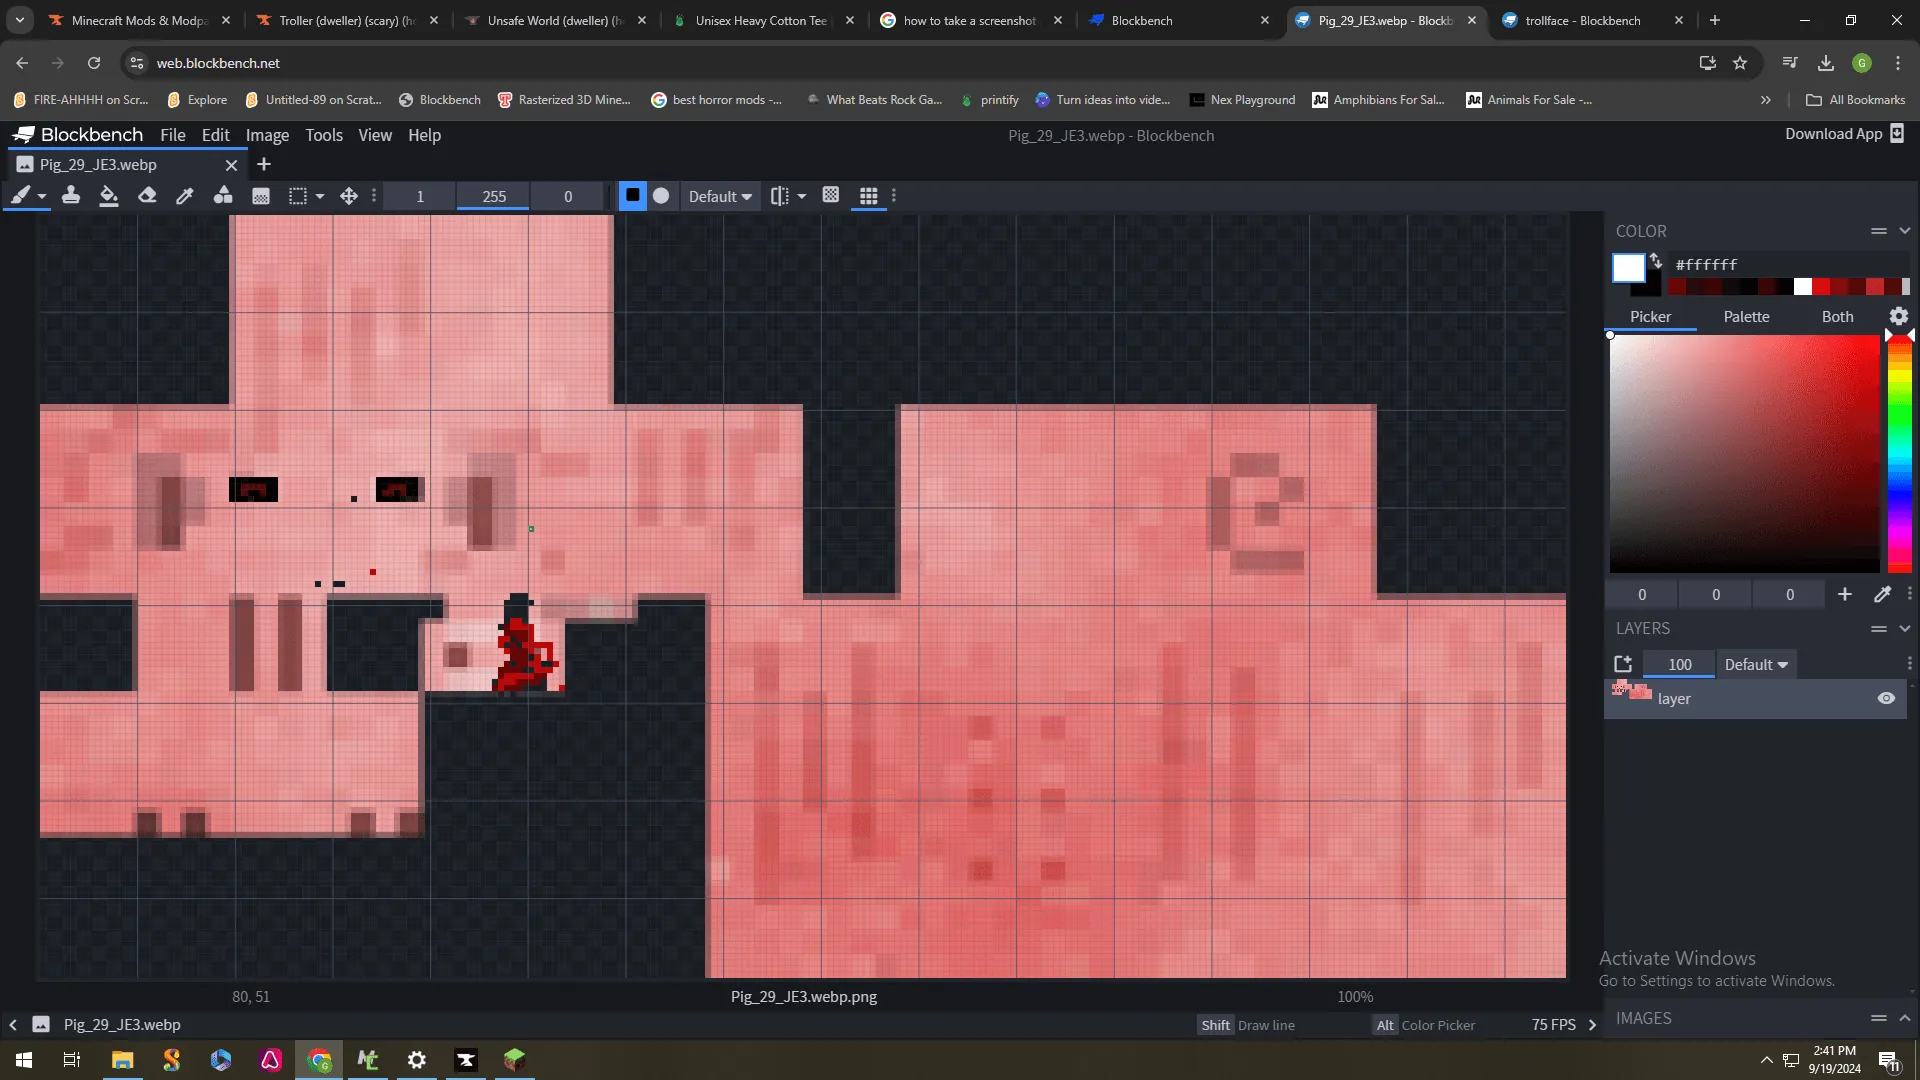1920x1080 pixels.
Task: Open the color panel settings gear
Action: tap(1898, 316)
